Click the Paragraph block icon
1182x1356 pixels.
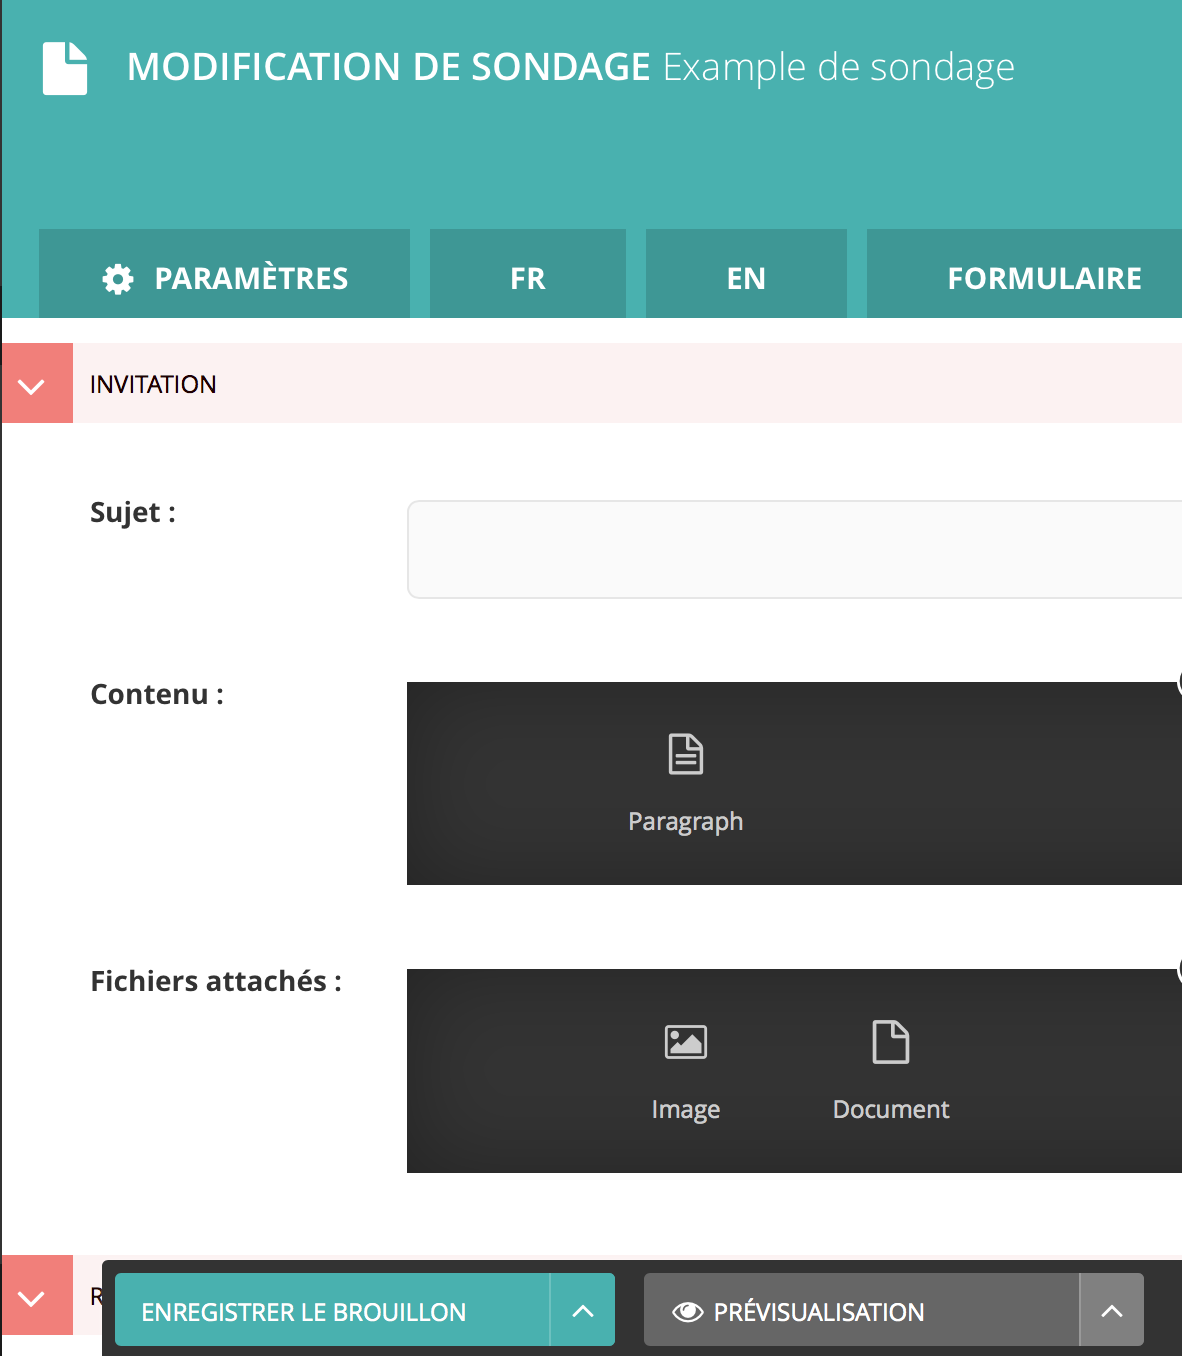coord(685,754)
